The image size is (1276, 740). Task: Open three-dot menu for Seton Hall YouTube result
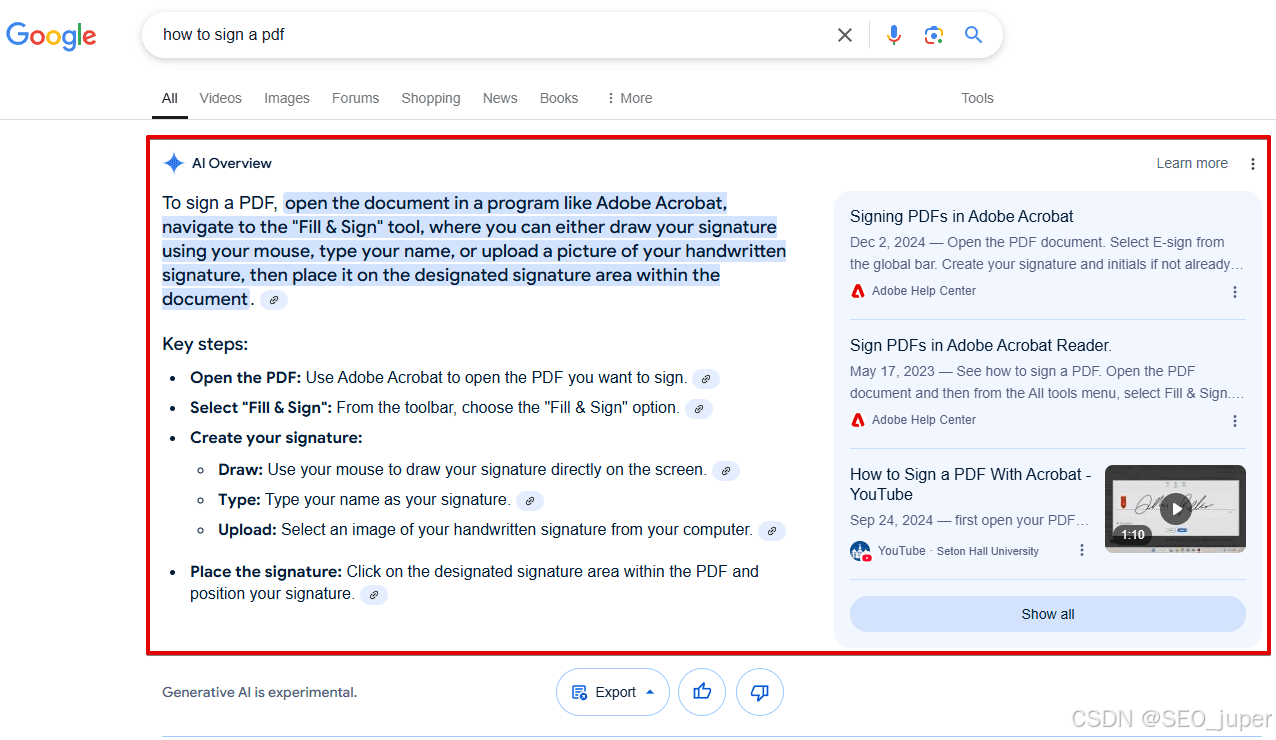[1082, 550]
